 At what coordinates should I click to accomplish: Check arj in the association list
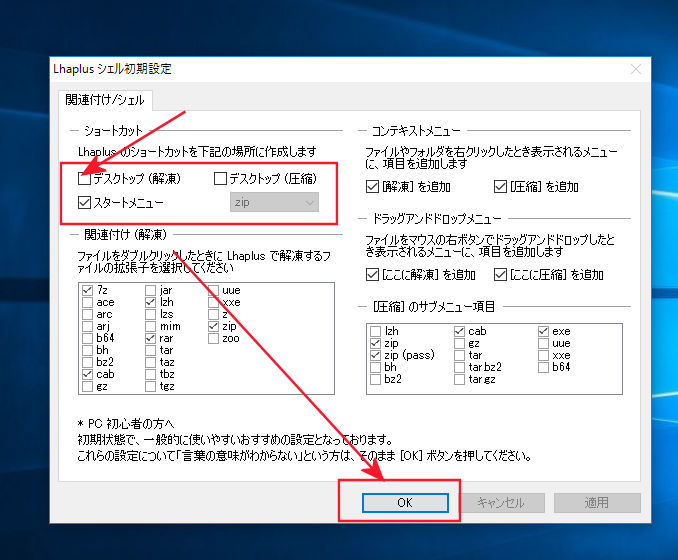87,326
